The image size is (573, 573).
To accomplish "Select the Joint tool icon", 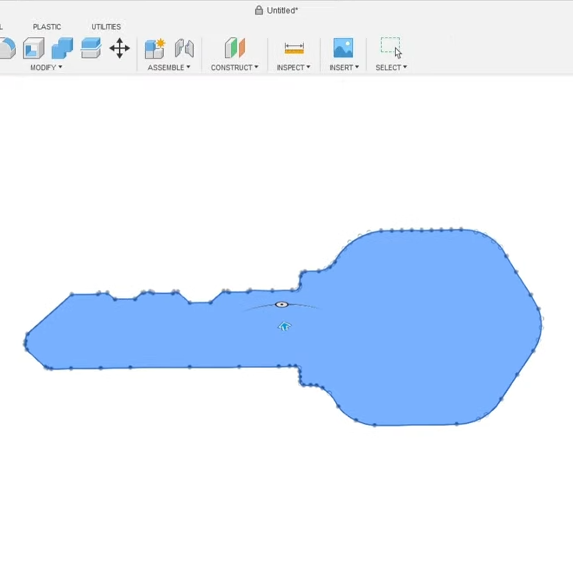I will (184, 48).
